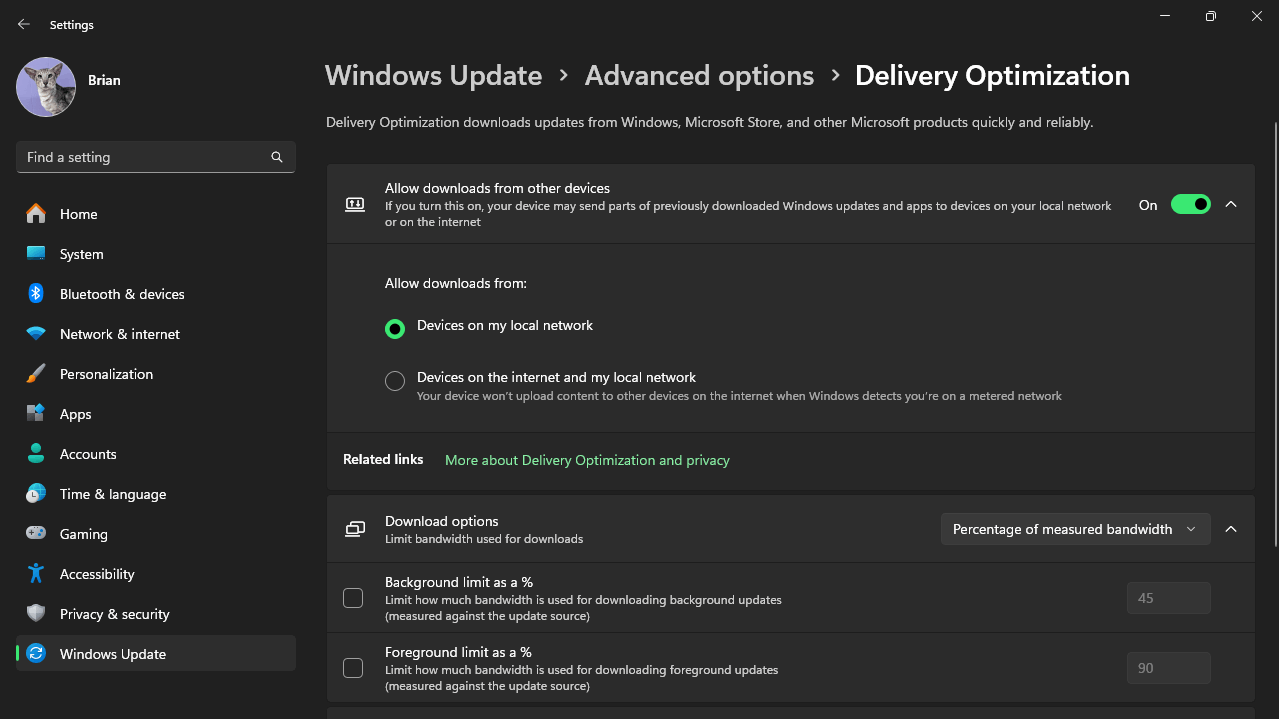The image size is (1279, 719).
Task: Click the Apps icon in sidebar
Action: [x=36, y=414]
